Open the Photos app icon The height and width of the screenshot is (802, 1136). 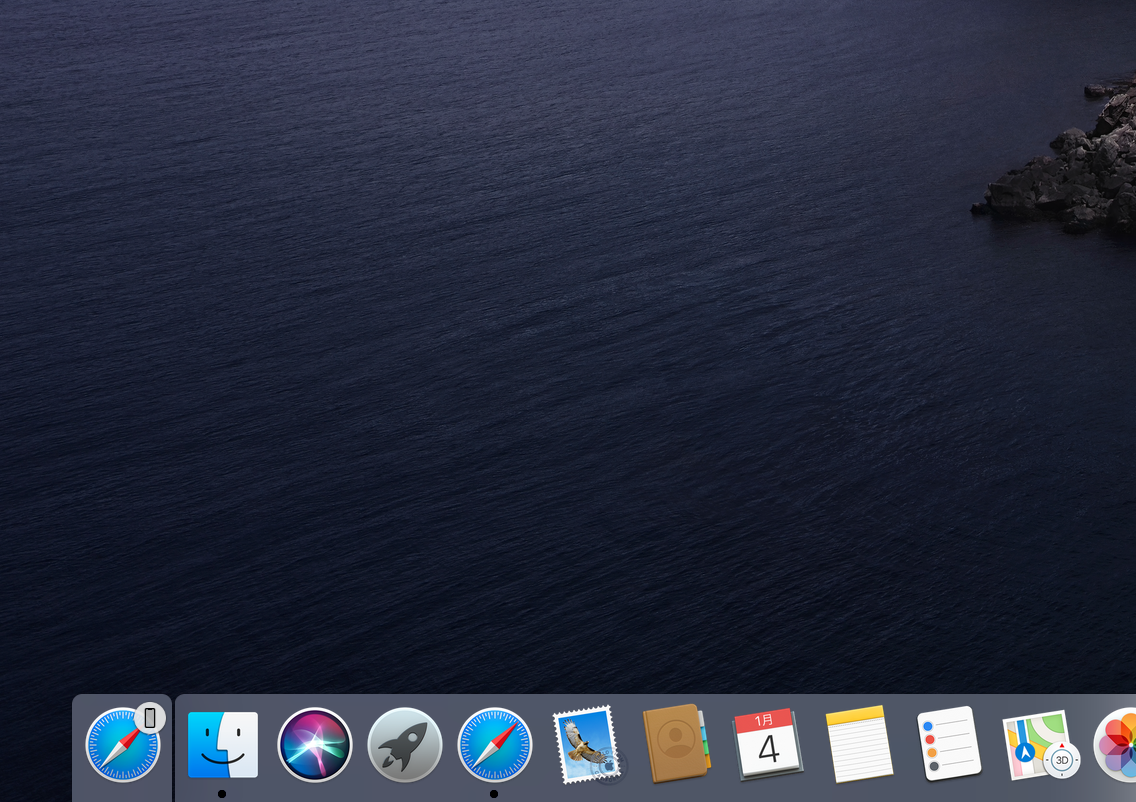click(1116, 745)
